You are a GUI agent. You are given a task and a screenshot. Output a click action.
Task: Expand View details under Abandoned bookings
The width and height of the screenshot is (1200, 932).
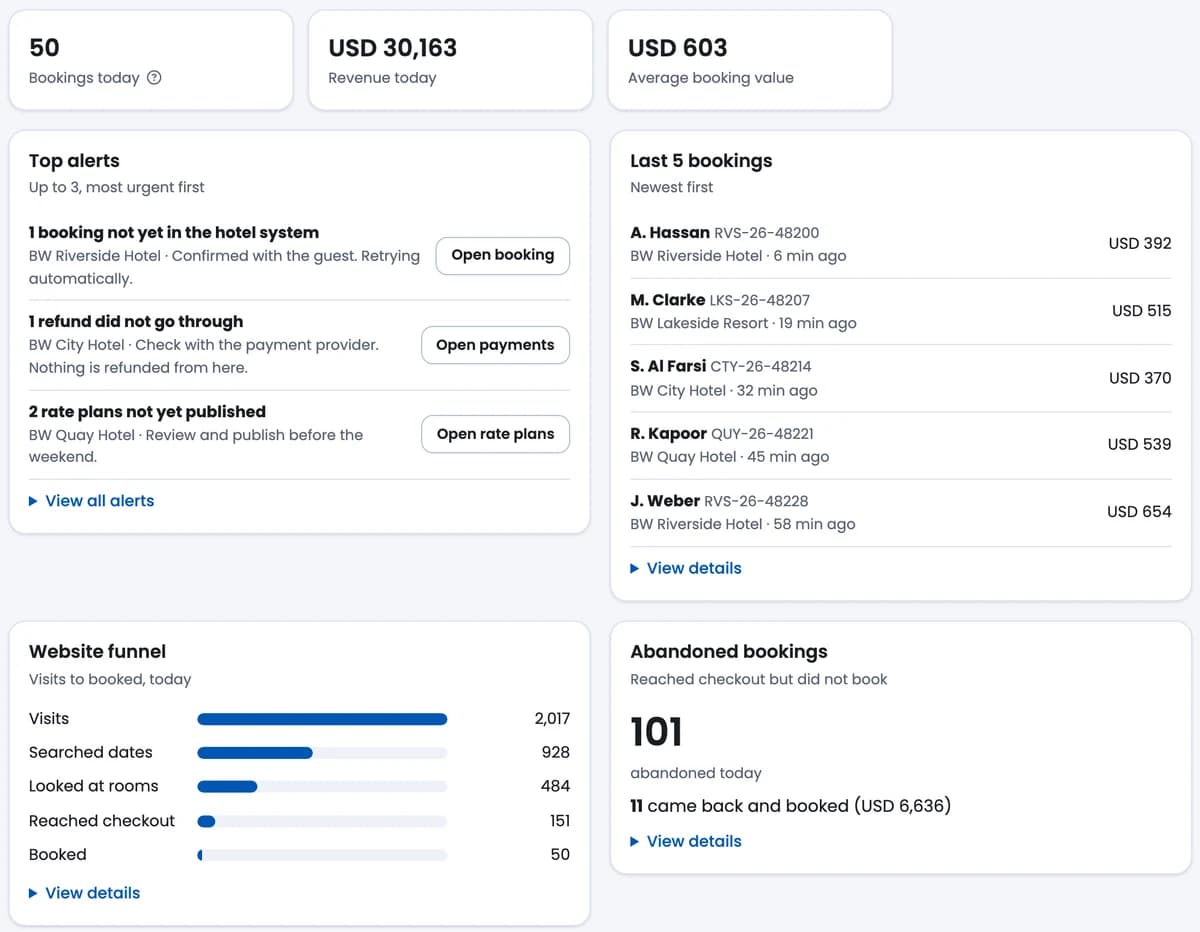point(686,841)
